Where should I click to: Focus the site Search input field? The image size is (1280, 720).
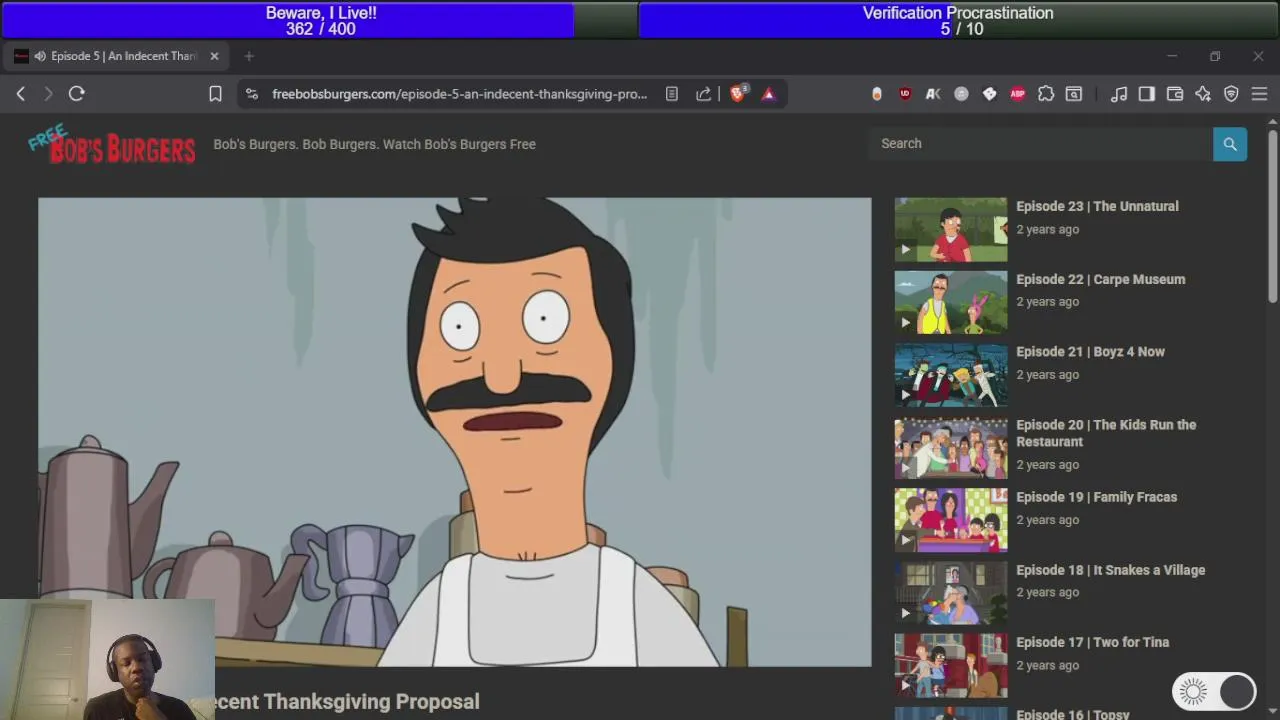[x=1040, y=144]
